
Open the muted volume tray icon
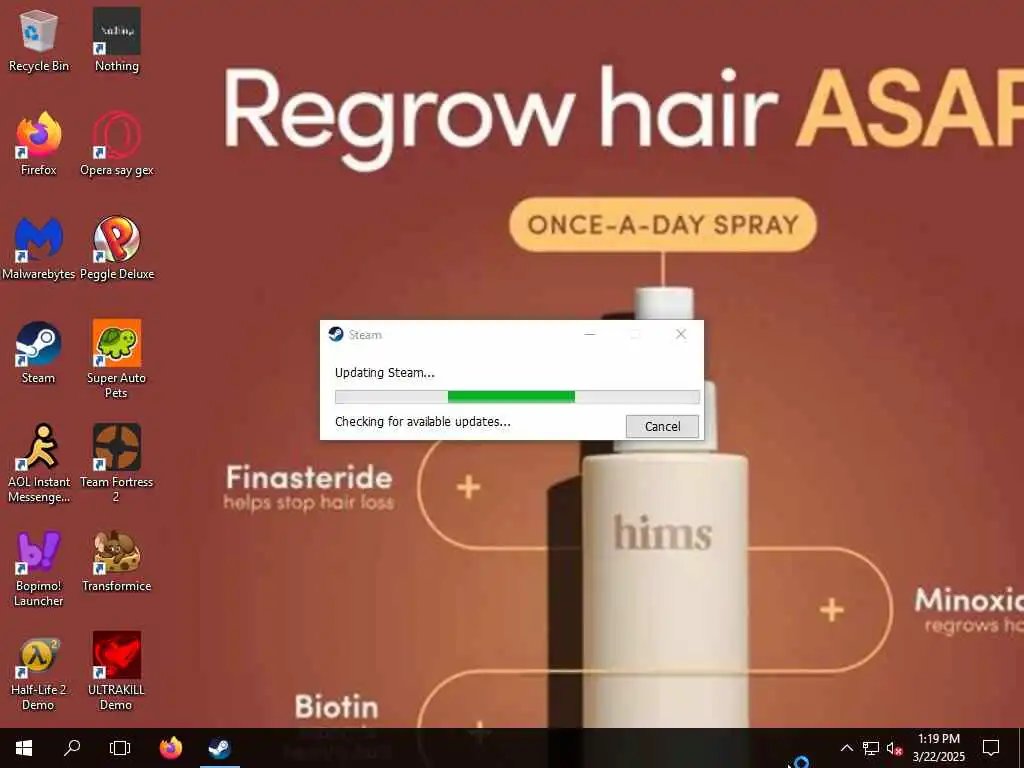(895, 748)
